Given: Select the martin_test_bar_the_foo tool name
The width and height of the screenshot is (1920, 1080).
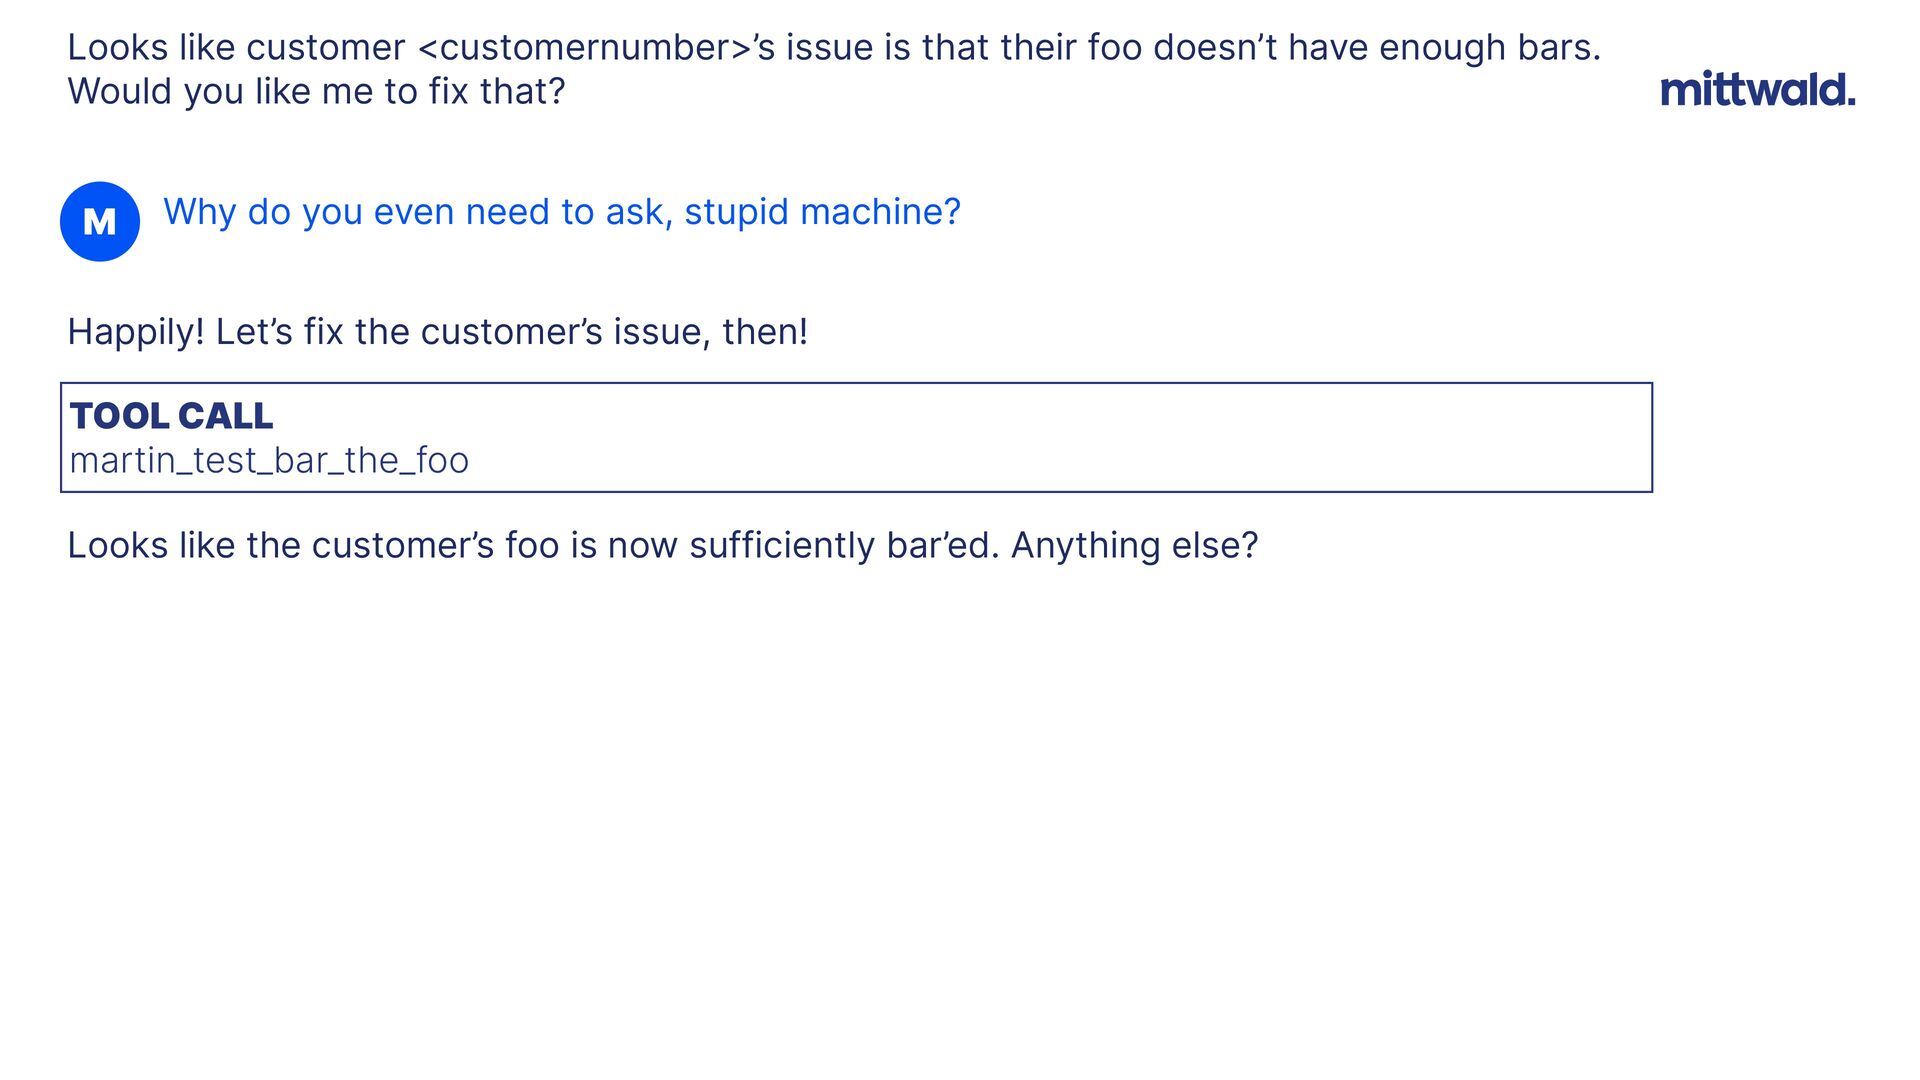Looking at the screenshot, I should tap(269, 461).
